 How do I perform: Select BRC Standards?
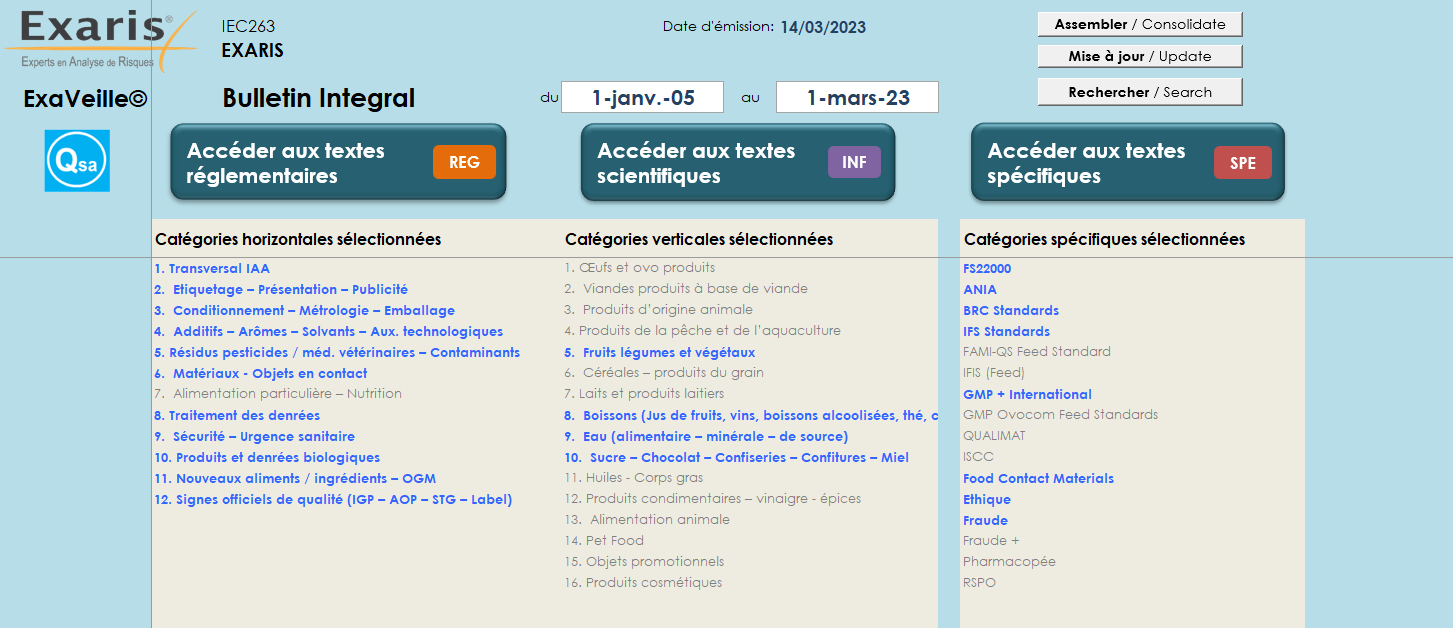click(x=1011, y=310)
